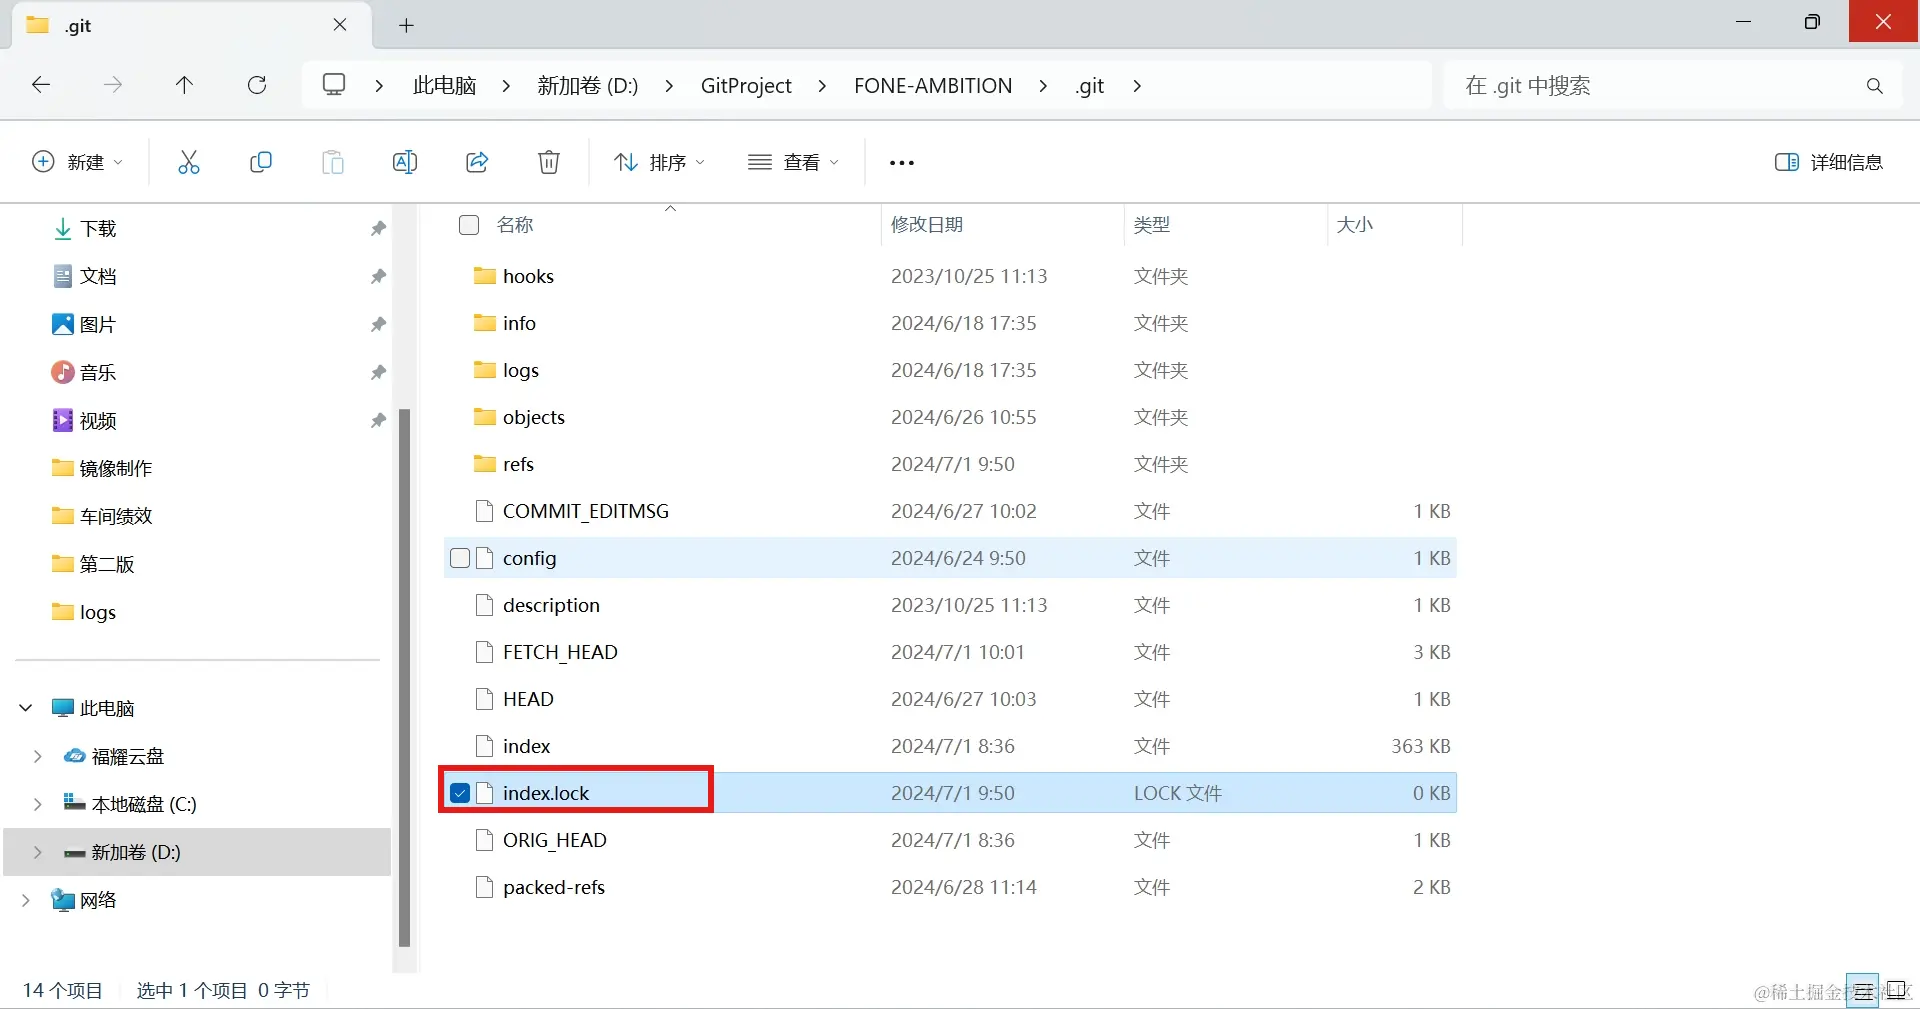Click the packed-refs file icon

coord(485,887)
